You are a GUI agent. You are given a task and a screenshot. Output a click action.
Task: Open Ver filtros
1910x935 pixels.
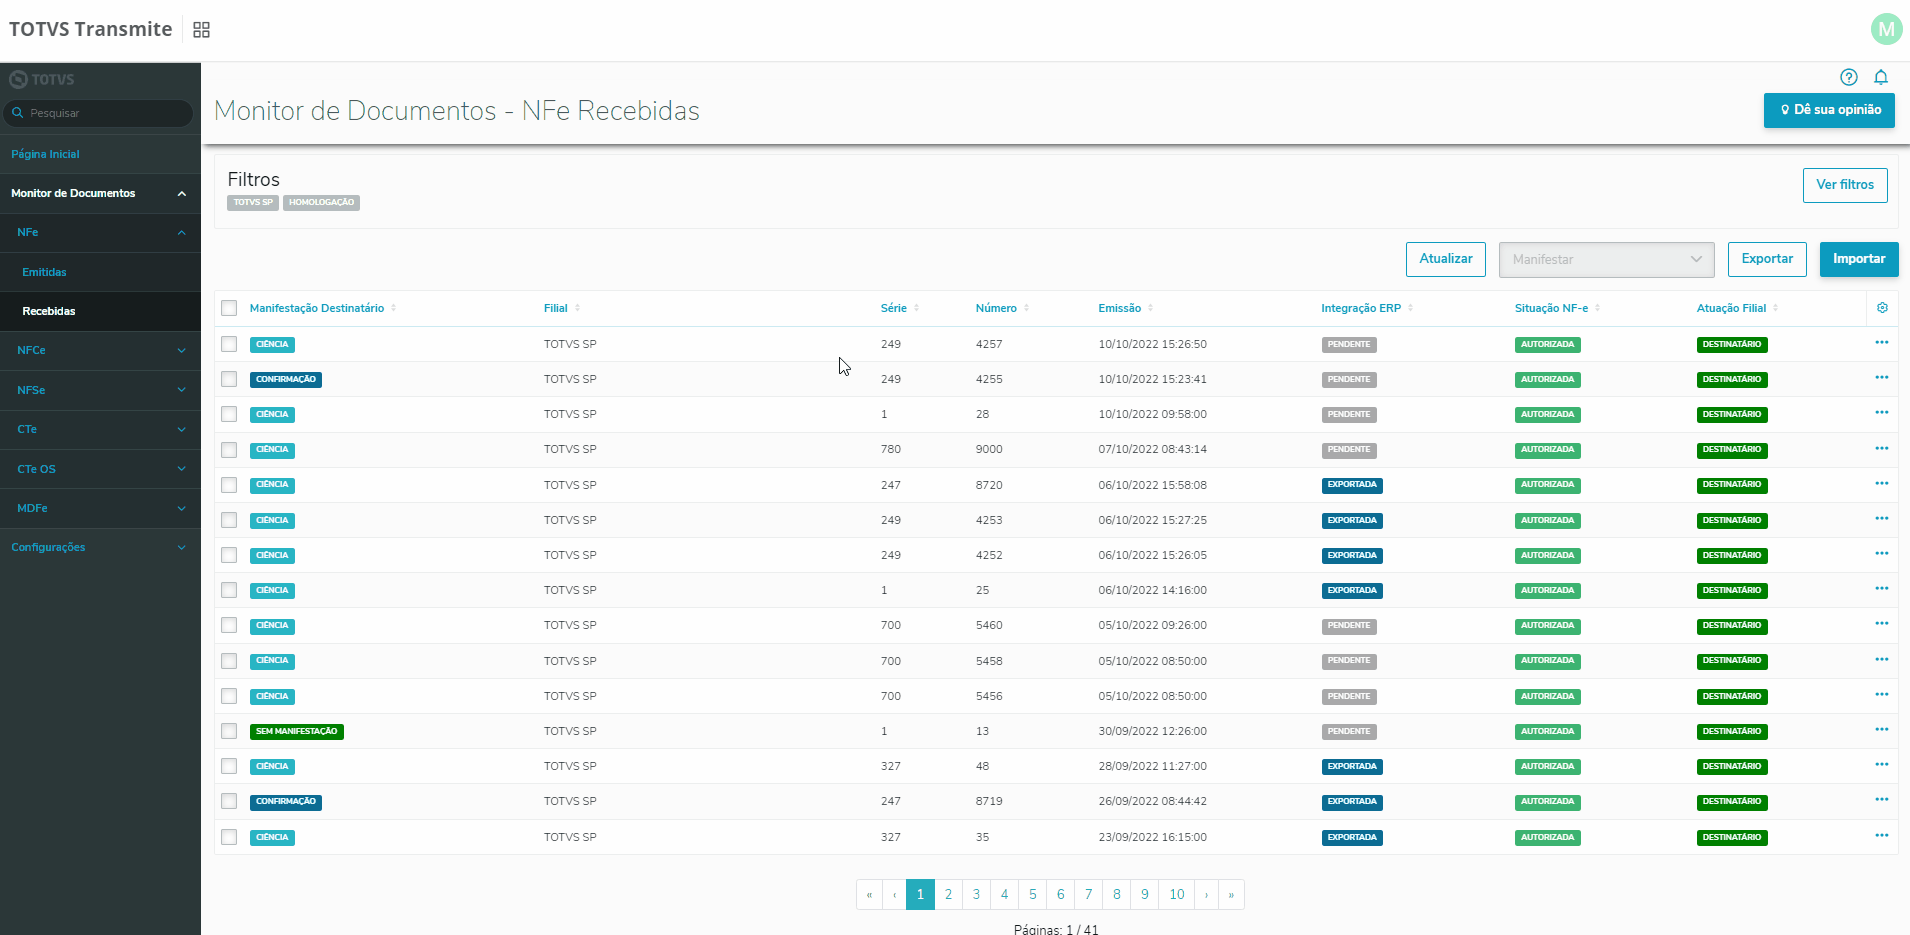[x=1845, y=185]
